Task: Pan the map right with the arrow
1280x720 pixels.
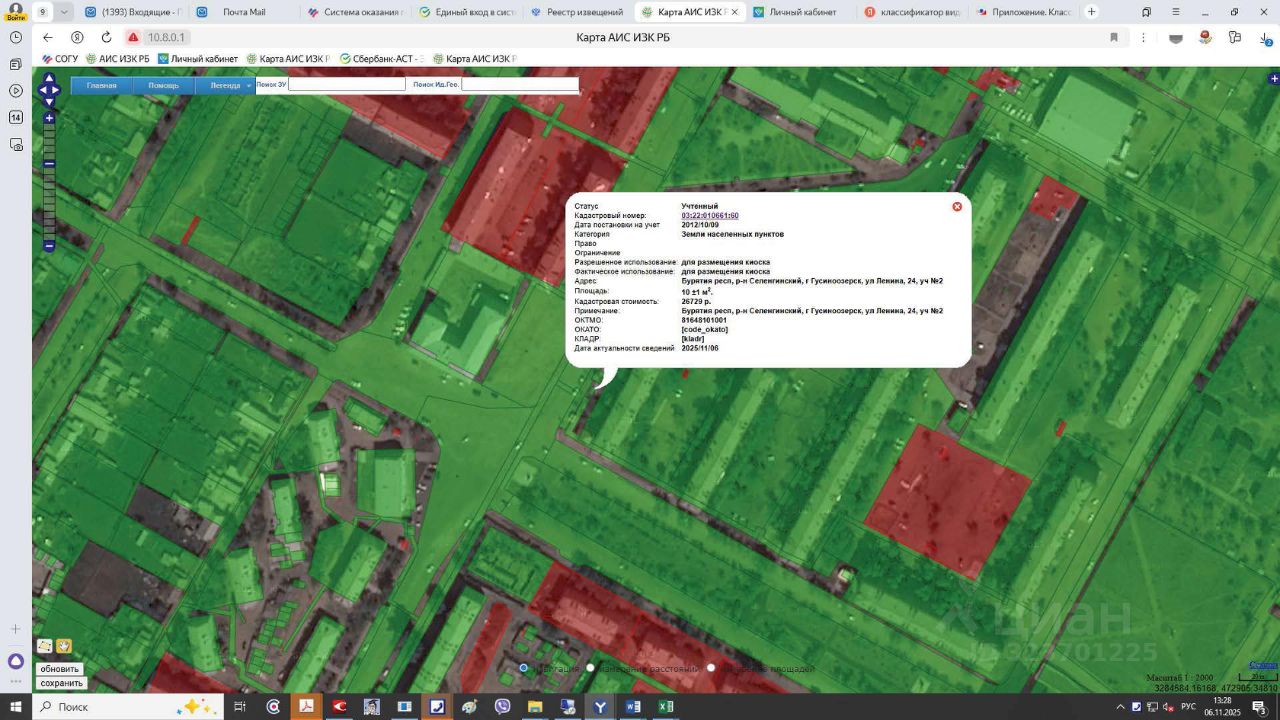Action: point(57,90)
